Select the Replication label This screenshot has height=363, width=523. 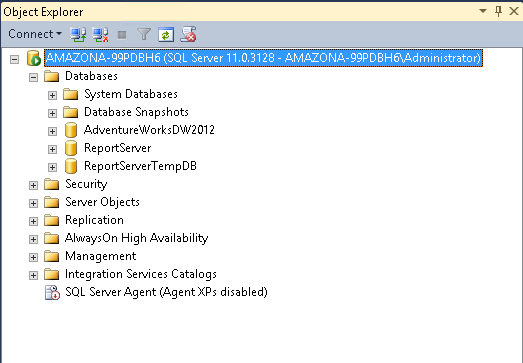point(94,220)
